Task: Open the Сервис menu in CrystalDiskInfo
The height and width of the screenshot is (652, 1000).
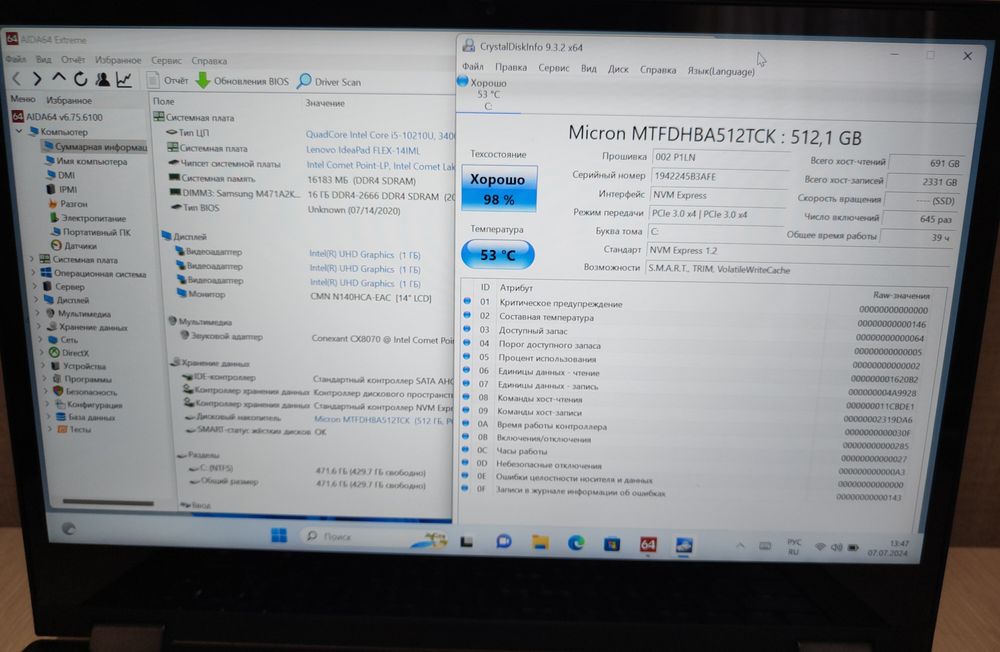Action: click(x=554, y=68)
